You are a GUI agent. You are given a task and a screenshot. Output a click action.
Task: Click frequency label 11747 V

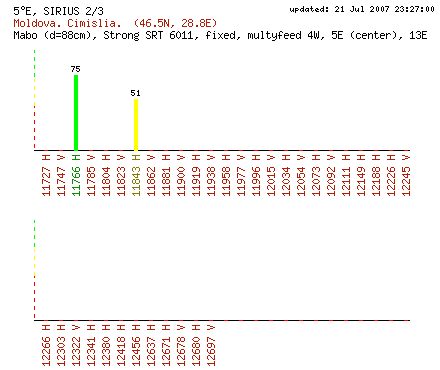61,175
